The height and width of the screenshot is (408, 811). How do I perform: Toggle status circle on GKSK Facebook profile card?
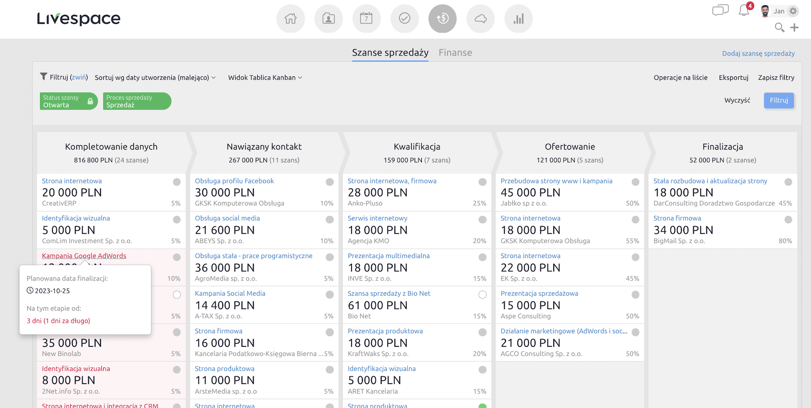click(329, 182)
